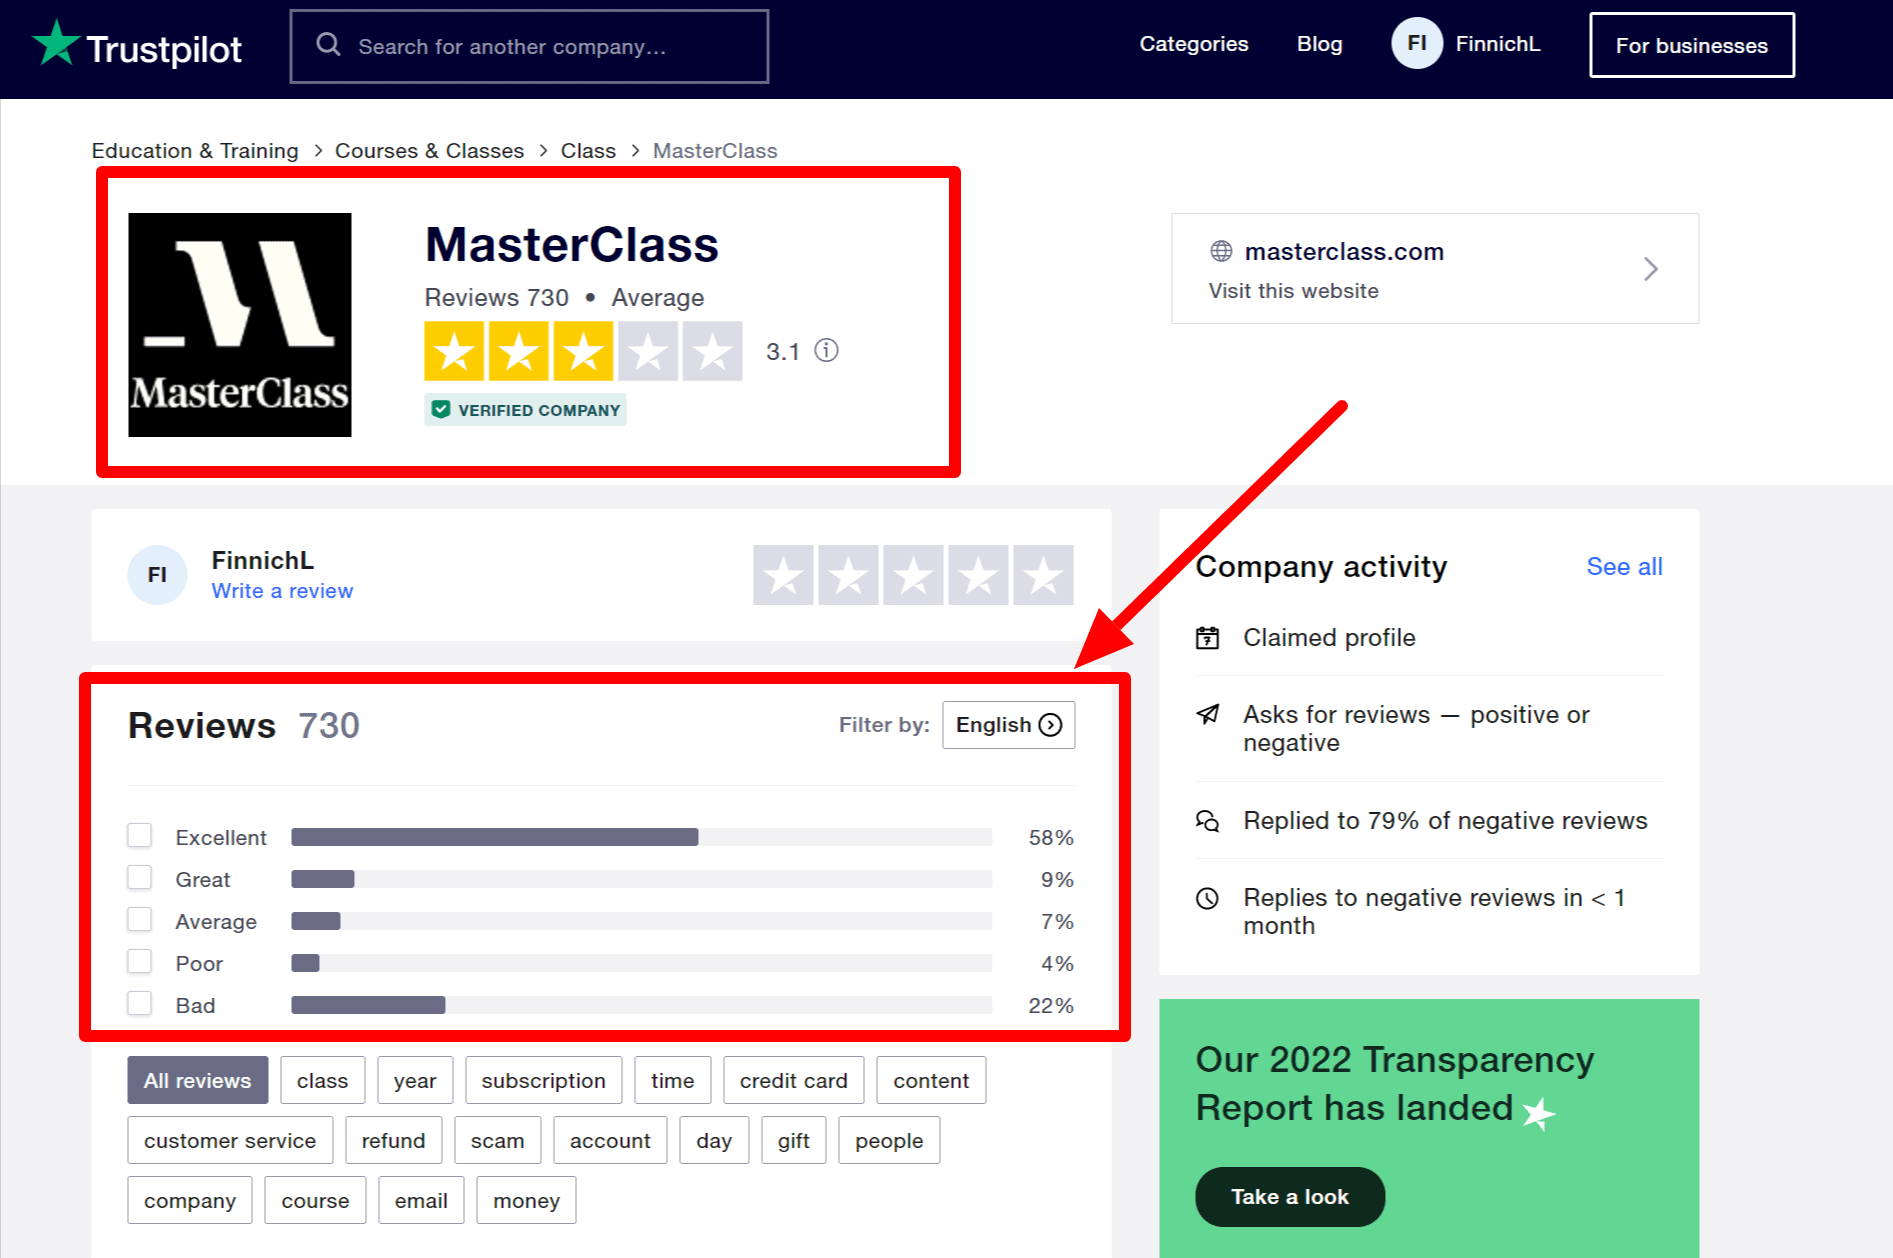
Task: Click the paper plane Asks for reviews icon
Action: (1208, 714)
